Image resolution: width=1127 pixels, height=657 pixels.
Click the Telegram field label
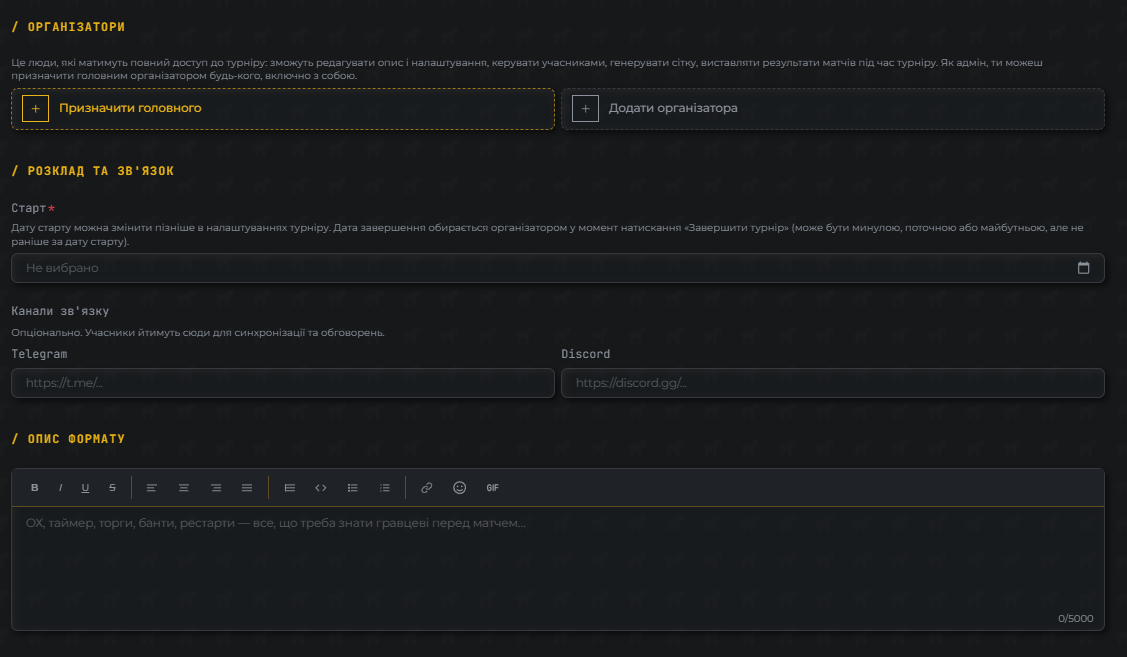point(40,354)
